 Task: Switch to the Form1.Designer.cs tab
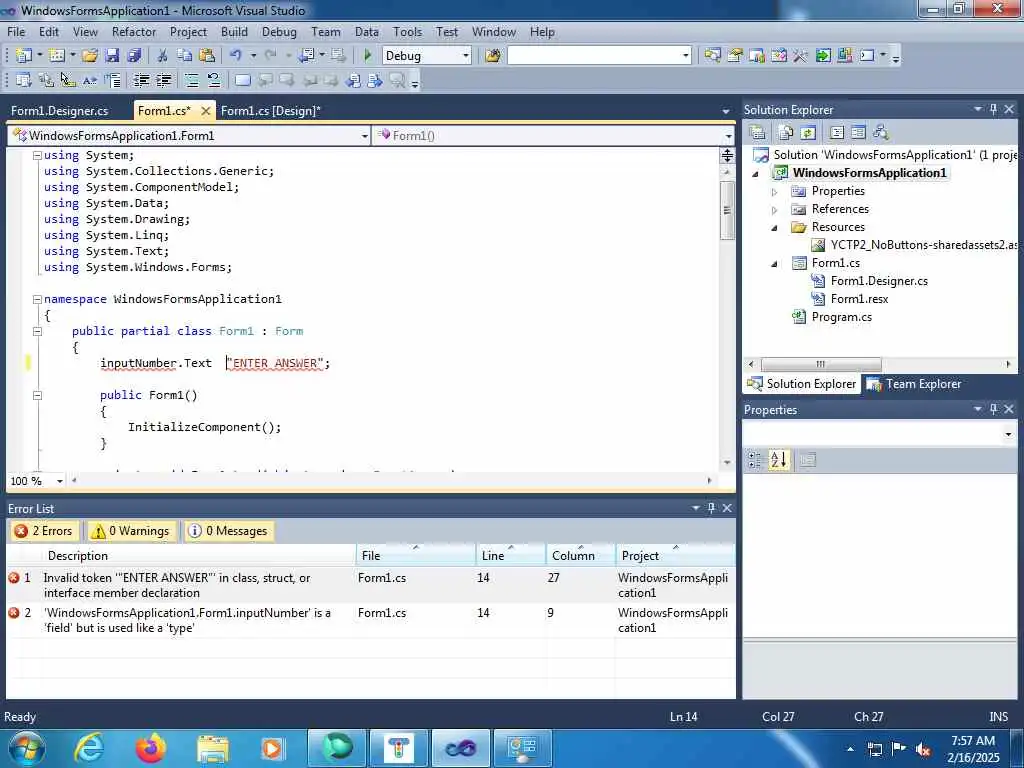click(x=59, y=111)
